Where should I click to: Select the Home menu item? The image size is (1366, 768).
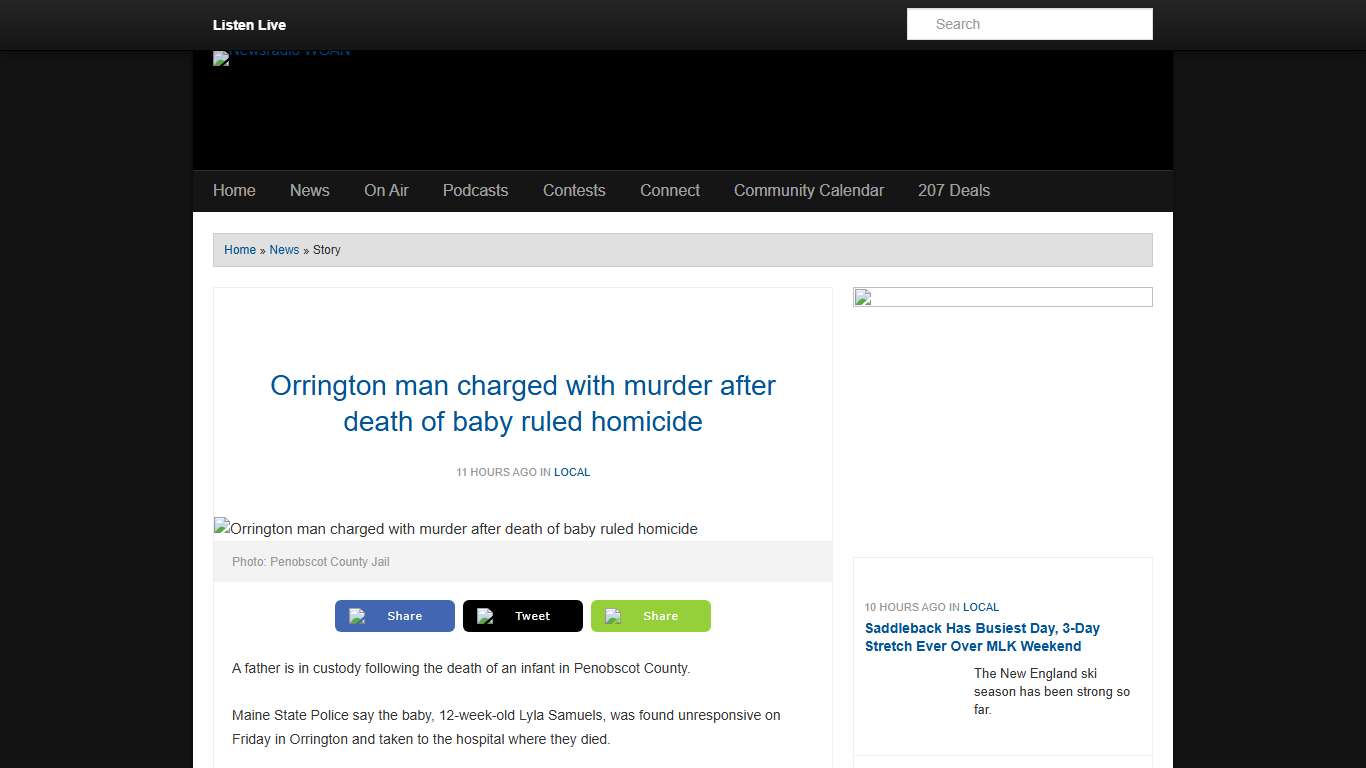pyautogui.click(x=233, y=190)
